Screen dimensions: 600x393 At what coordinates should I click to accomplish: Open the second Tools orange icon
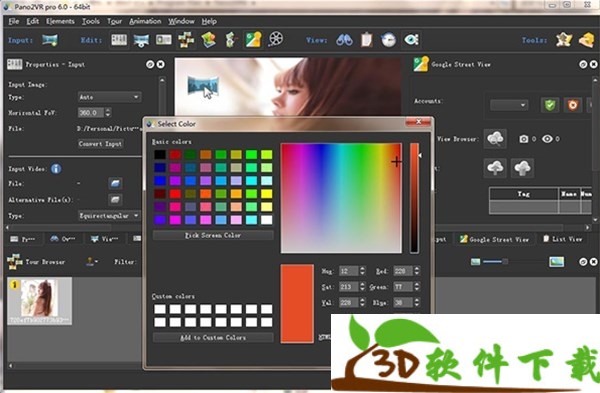587,40
